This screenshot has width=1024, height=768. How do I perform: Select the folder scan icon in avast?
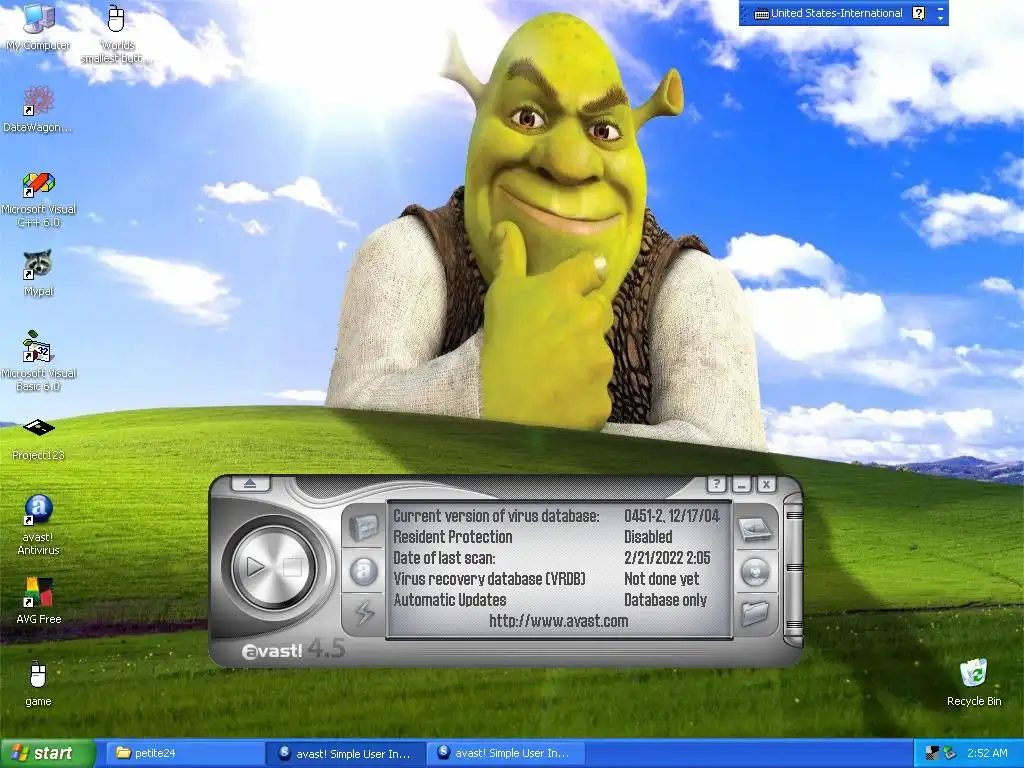(756, 613)
